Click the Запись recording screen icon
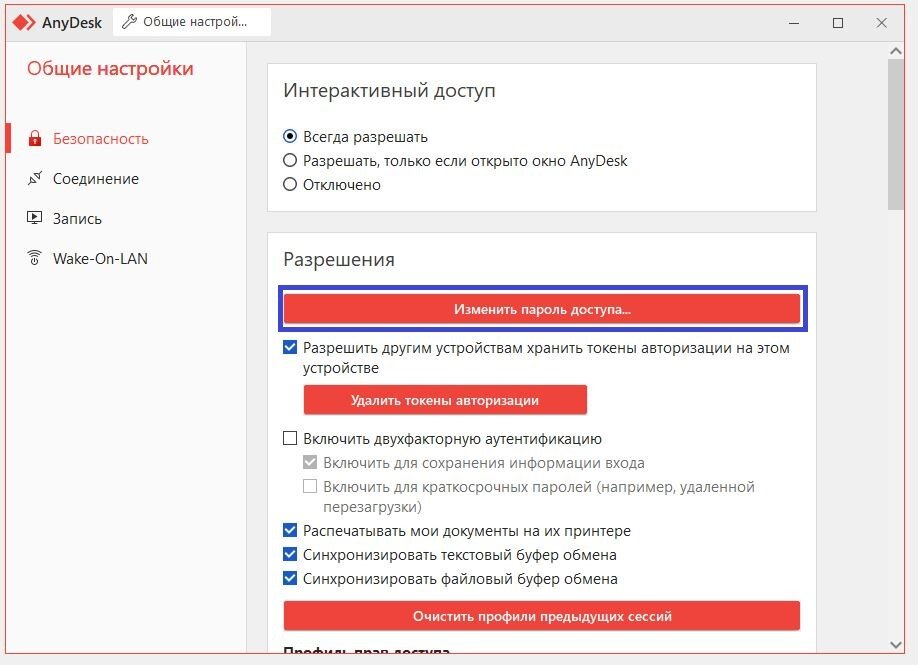Screen dimensions: 918x665 pyautogui.click(x=35, y=218)
